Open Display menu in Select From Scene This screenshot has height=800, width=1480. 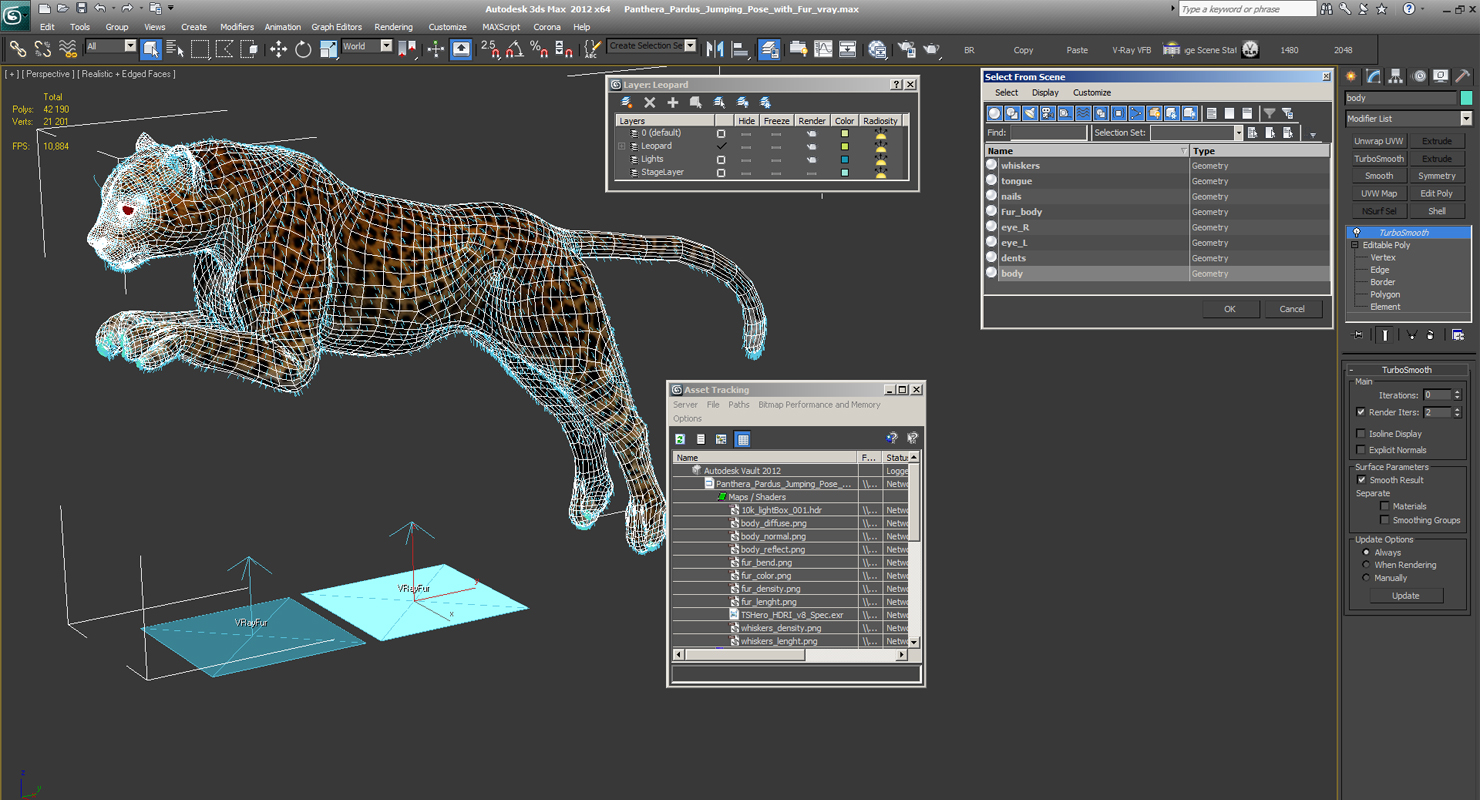[x=1045, y=92]
